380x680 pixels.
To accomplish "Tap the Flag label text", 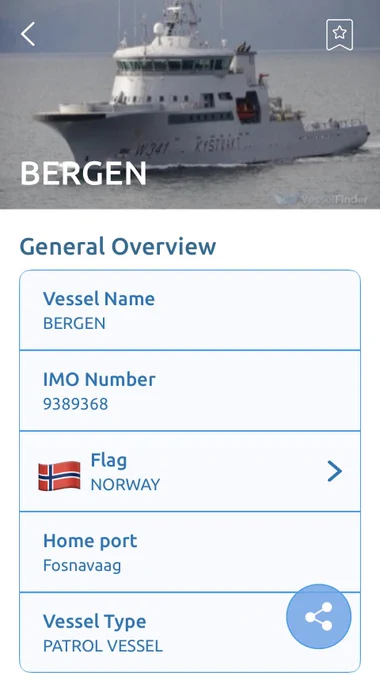I will coord(108,461).
